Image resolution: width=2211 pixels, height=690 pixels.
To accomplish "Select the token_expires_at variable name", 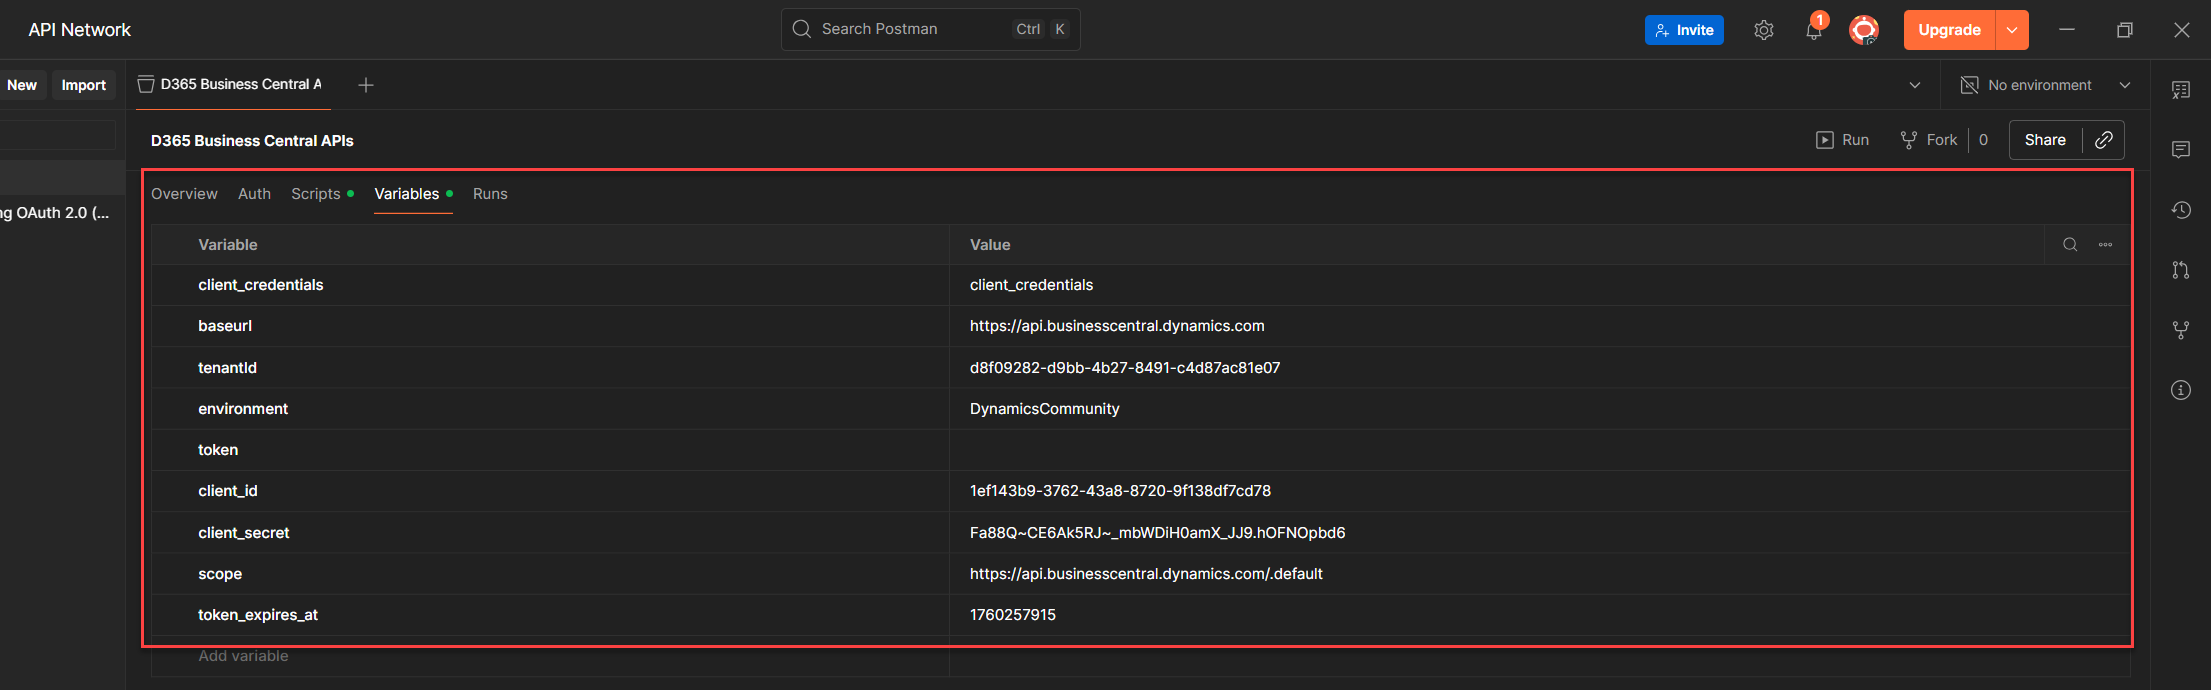I will (258, 615).
